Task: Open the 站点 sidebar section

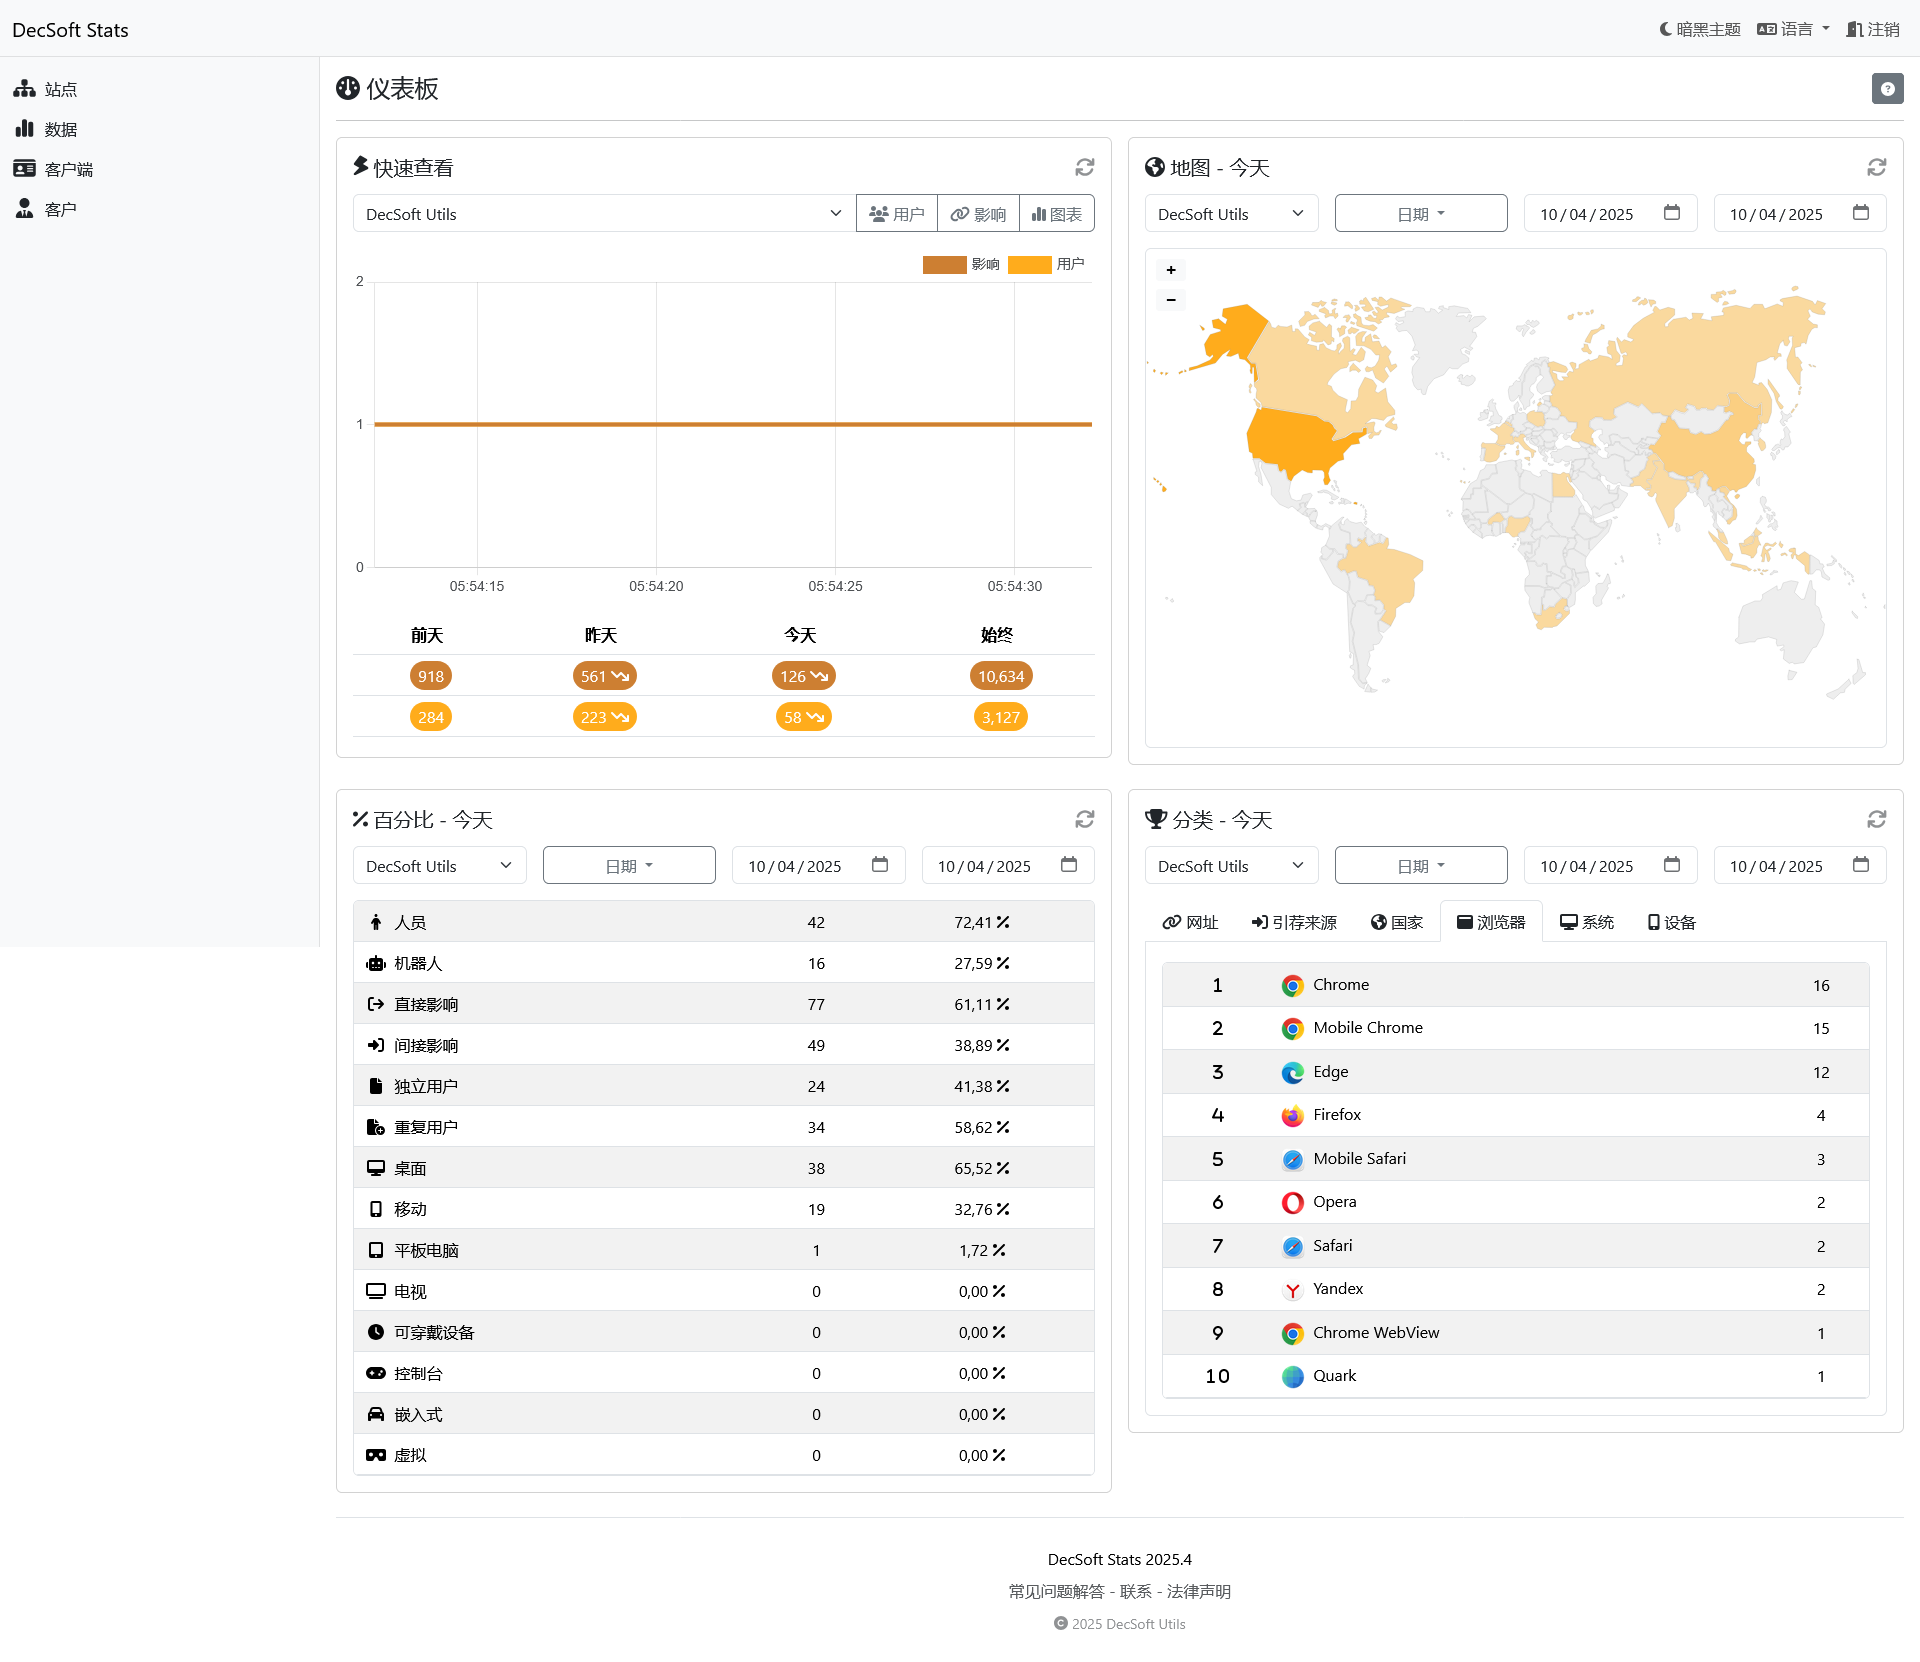Action: point(59,89)
